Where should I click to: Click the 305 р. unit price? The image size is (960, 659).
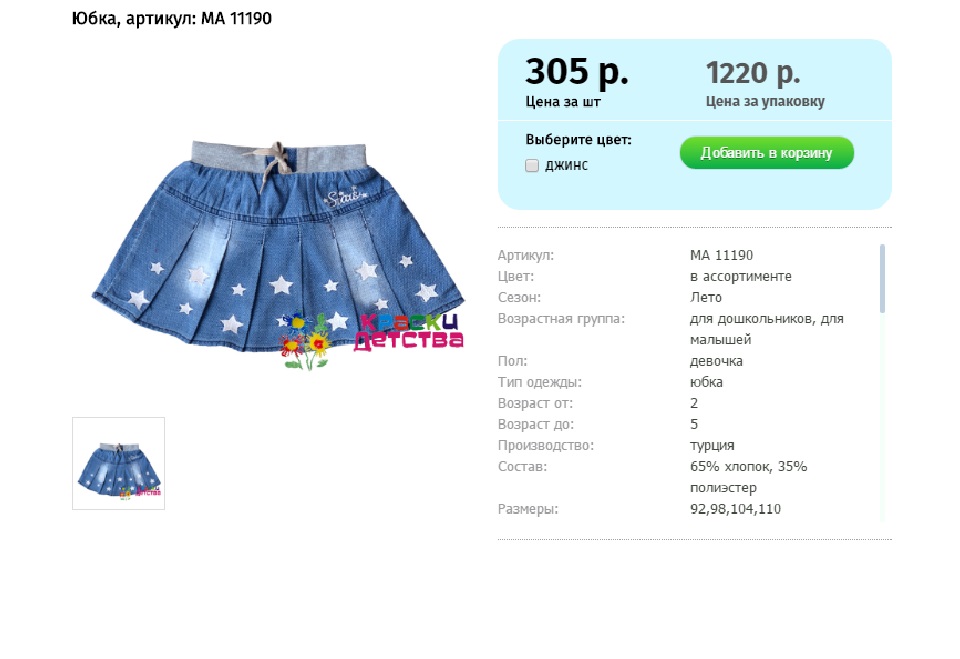pyautogui.click(x=577, y=72)
